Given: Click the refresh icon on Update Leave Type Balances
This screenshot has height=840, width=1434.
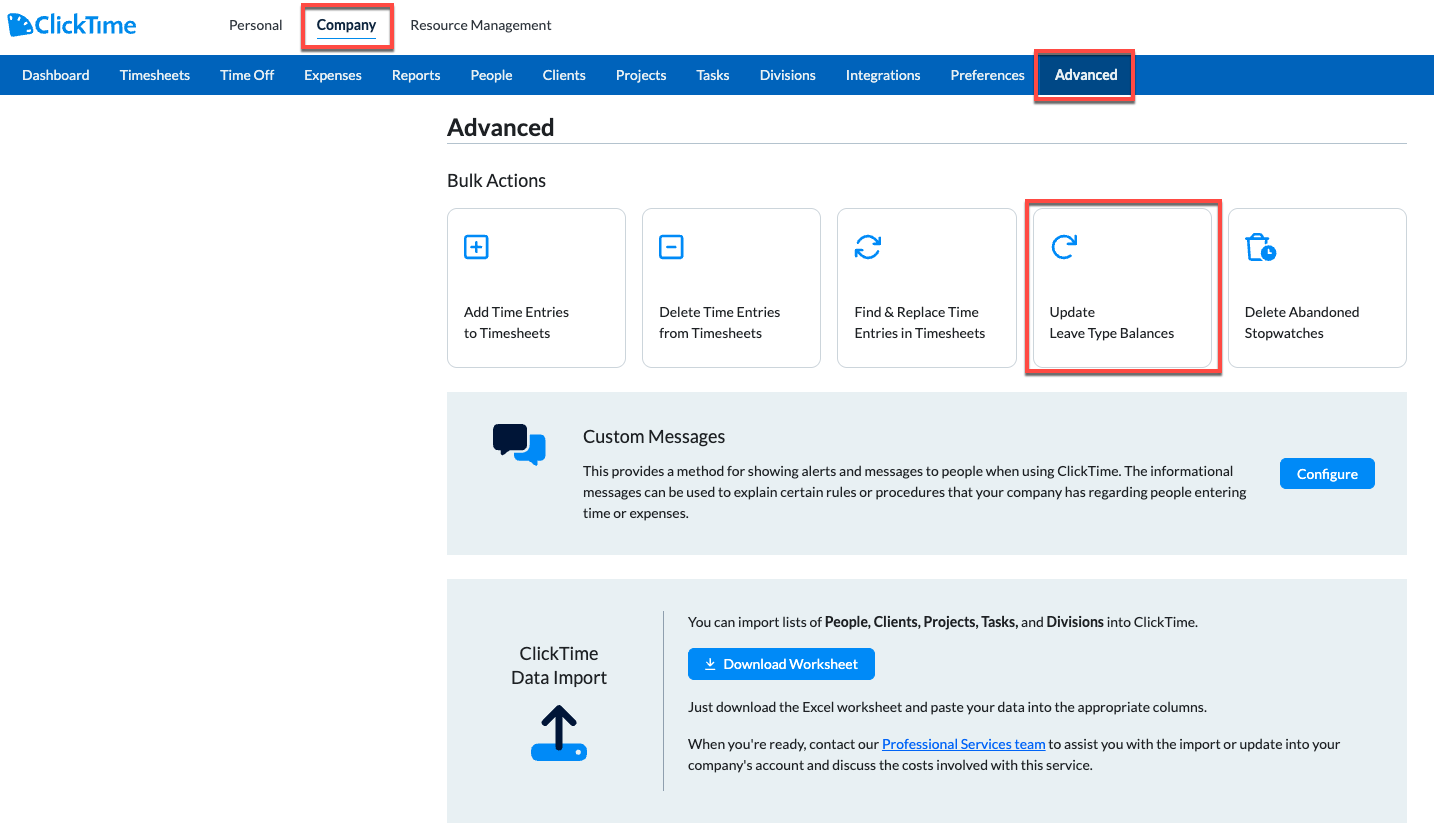Looking at the screenshot, I should click(1063, 247).
